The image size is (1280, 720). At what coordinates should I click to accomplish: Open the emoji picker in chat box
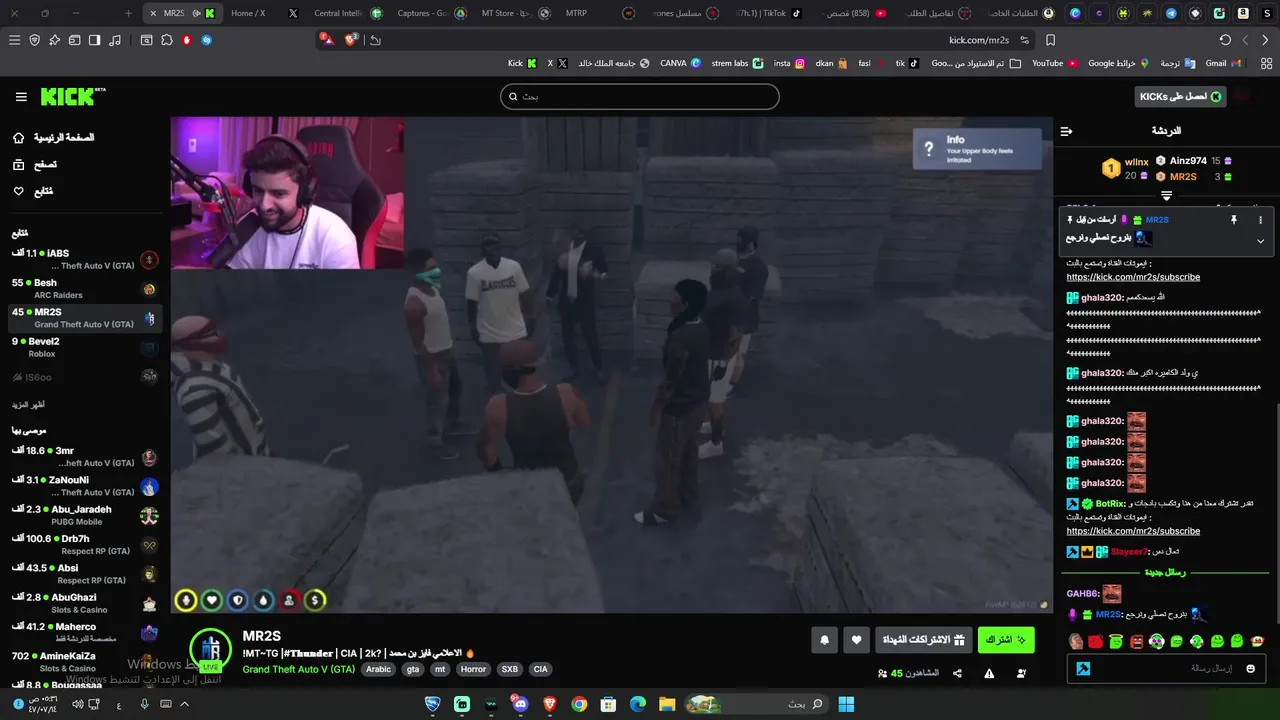point(1250,668)
